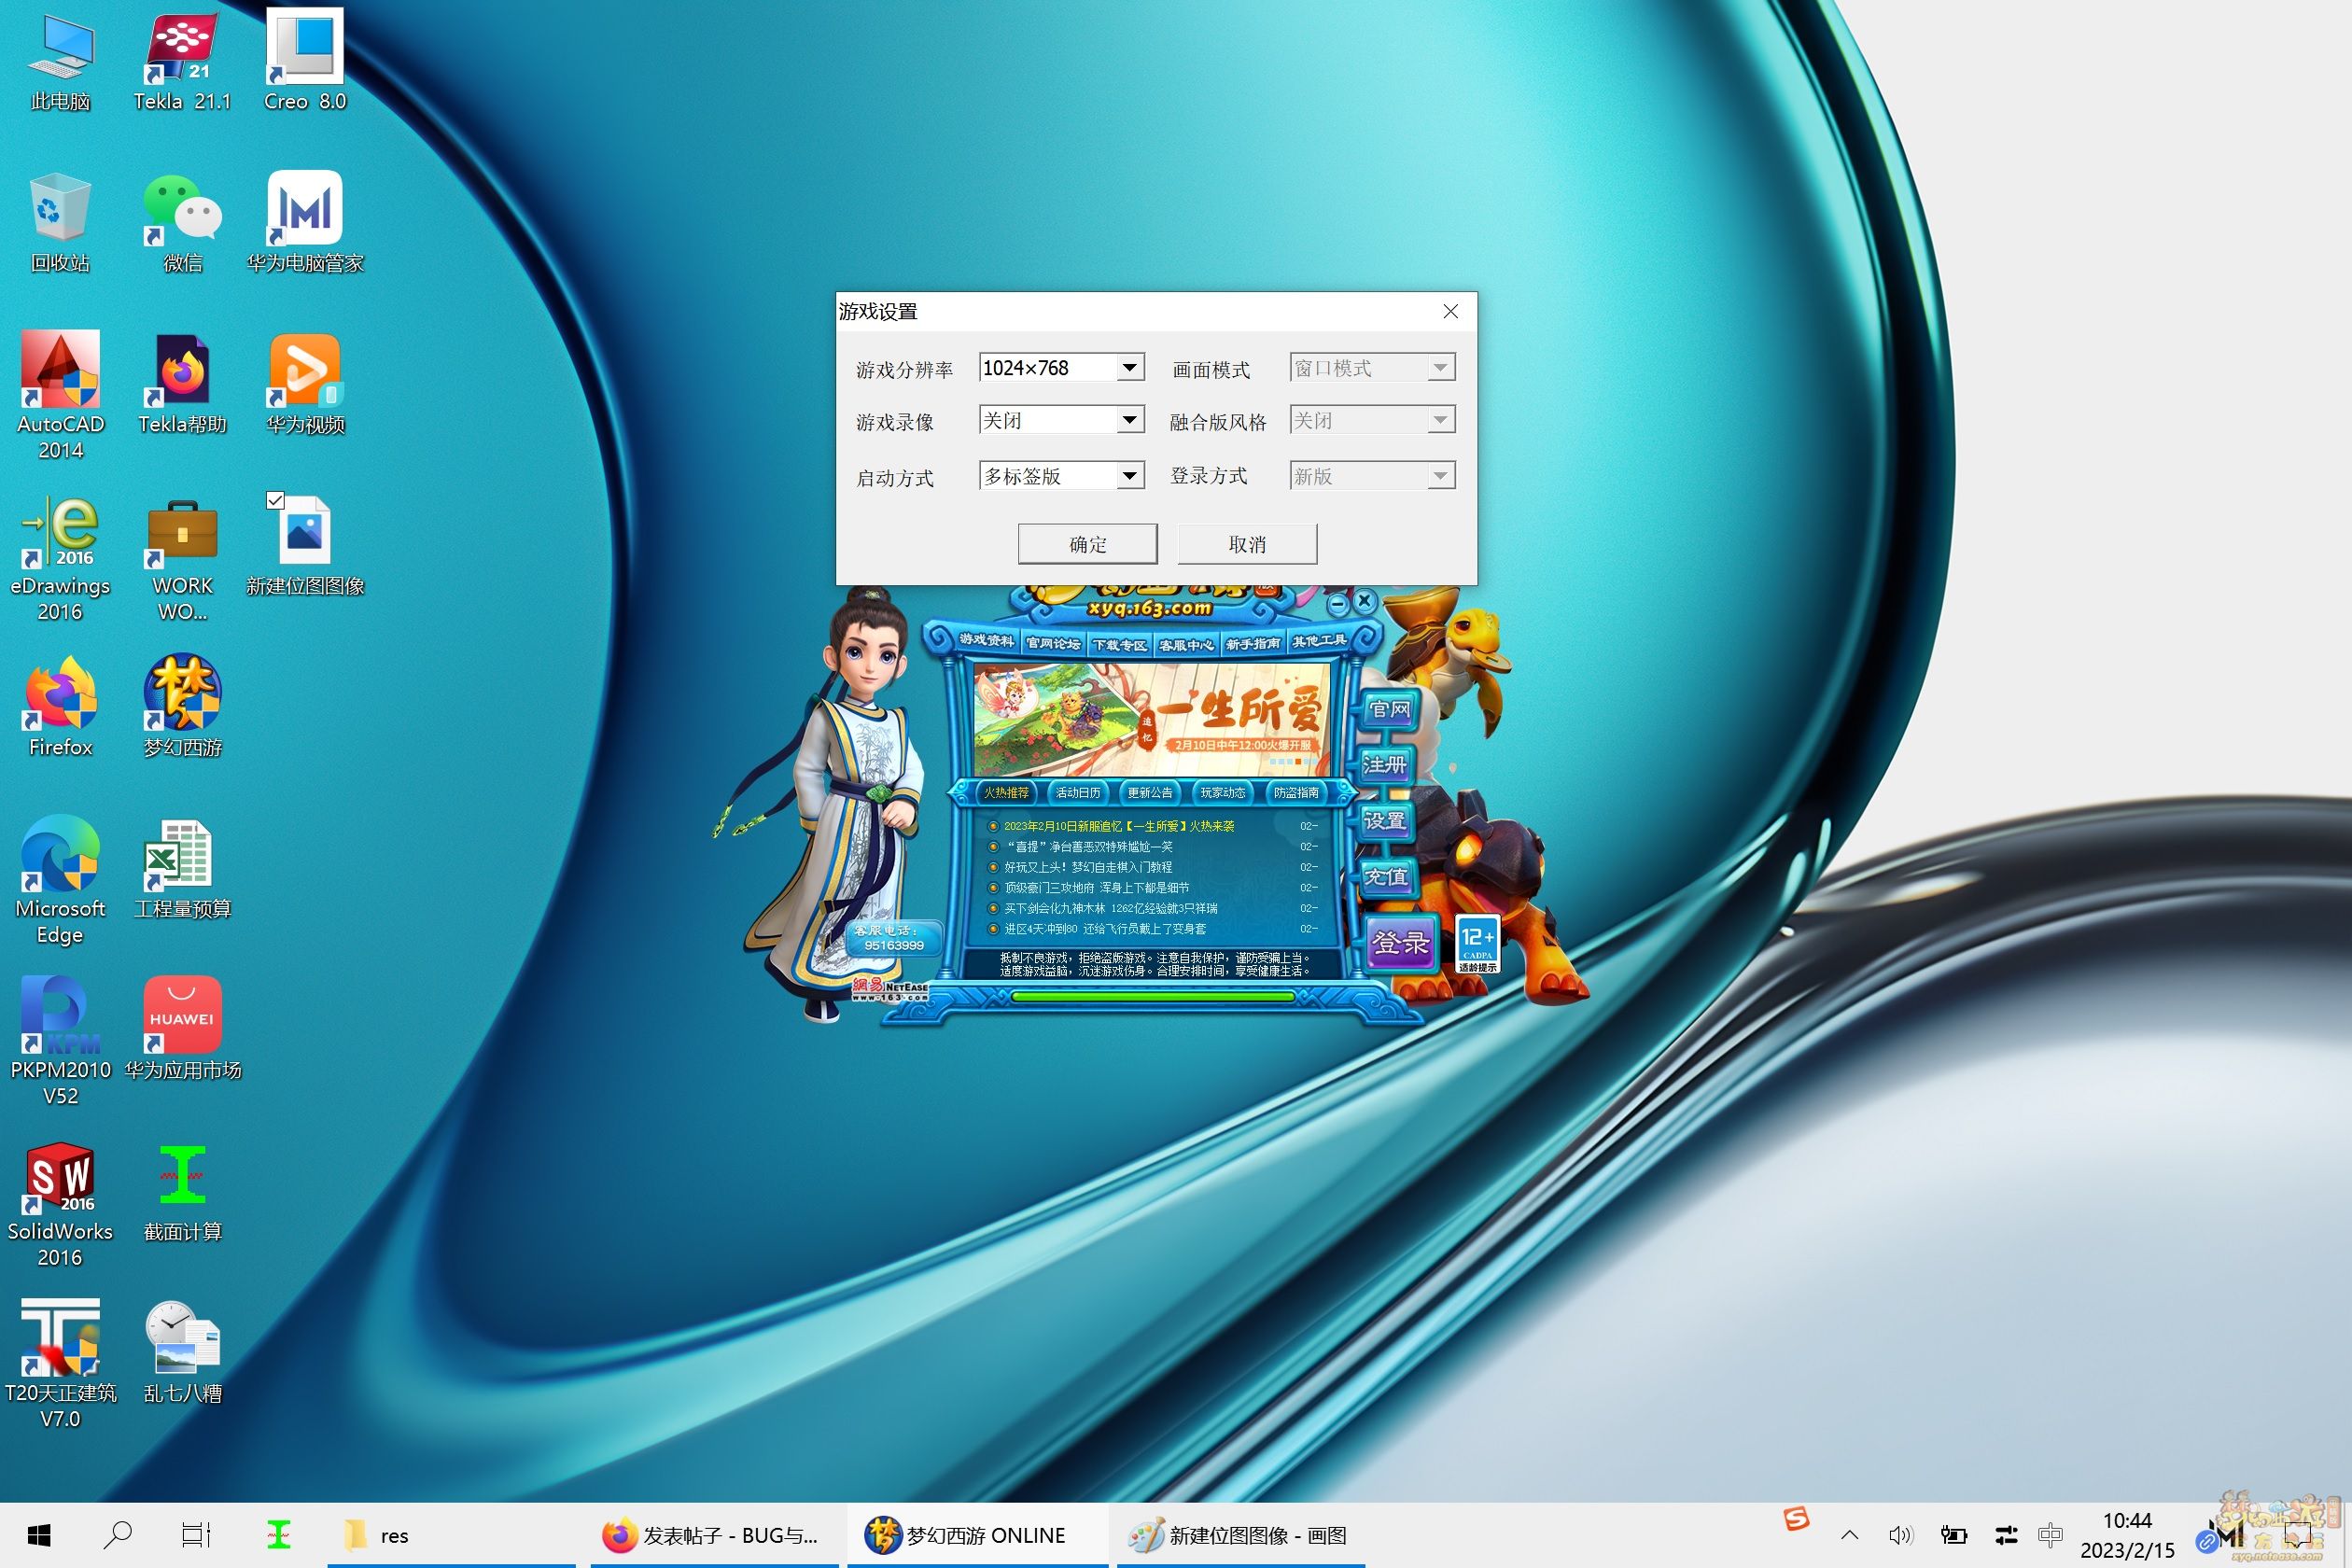Click the 注册 button in launcher
This screenshot has width=2352, height=1568.
tap(1386, 766)
